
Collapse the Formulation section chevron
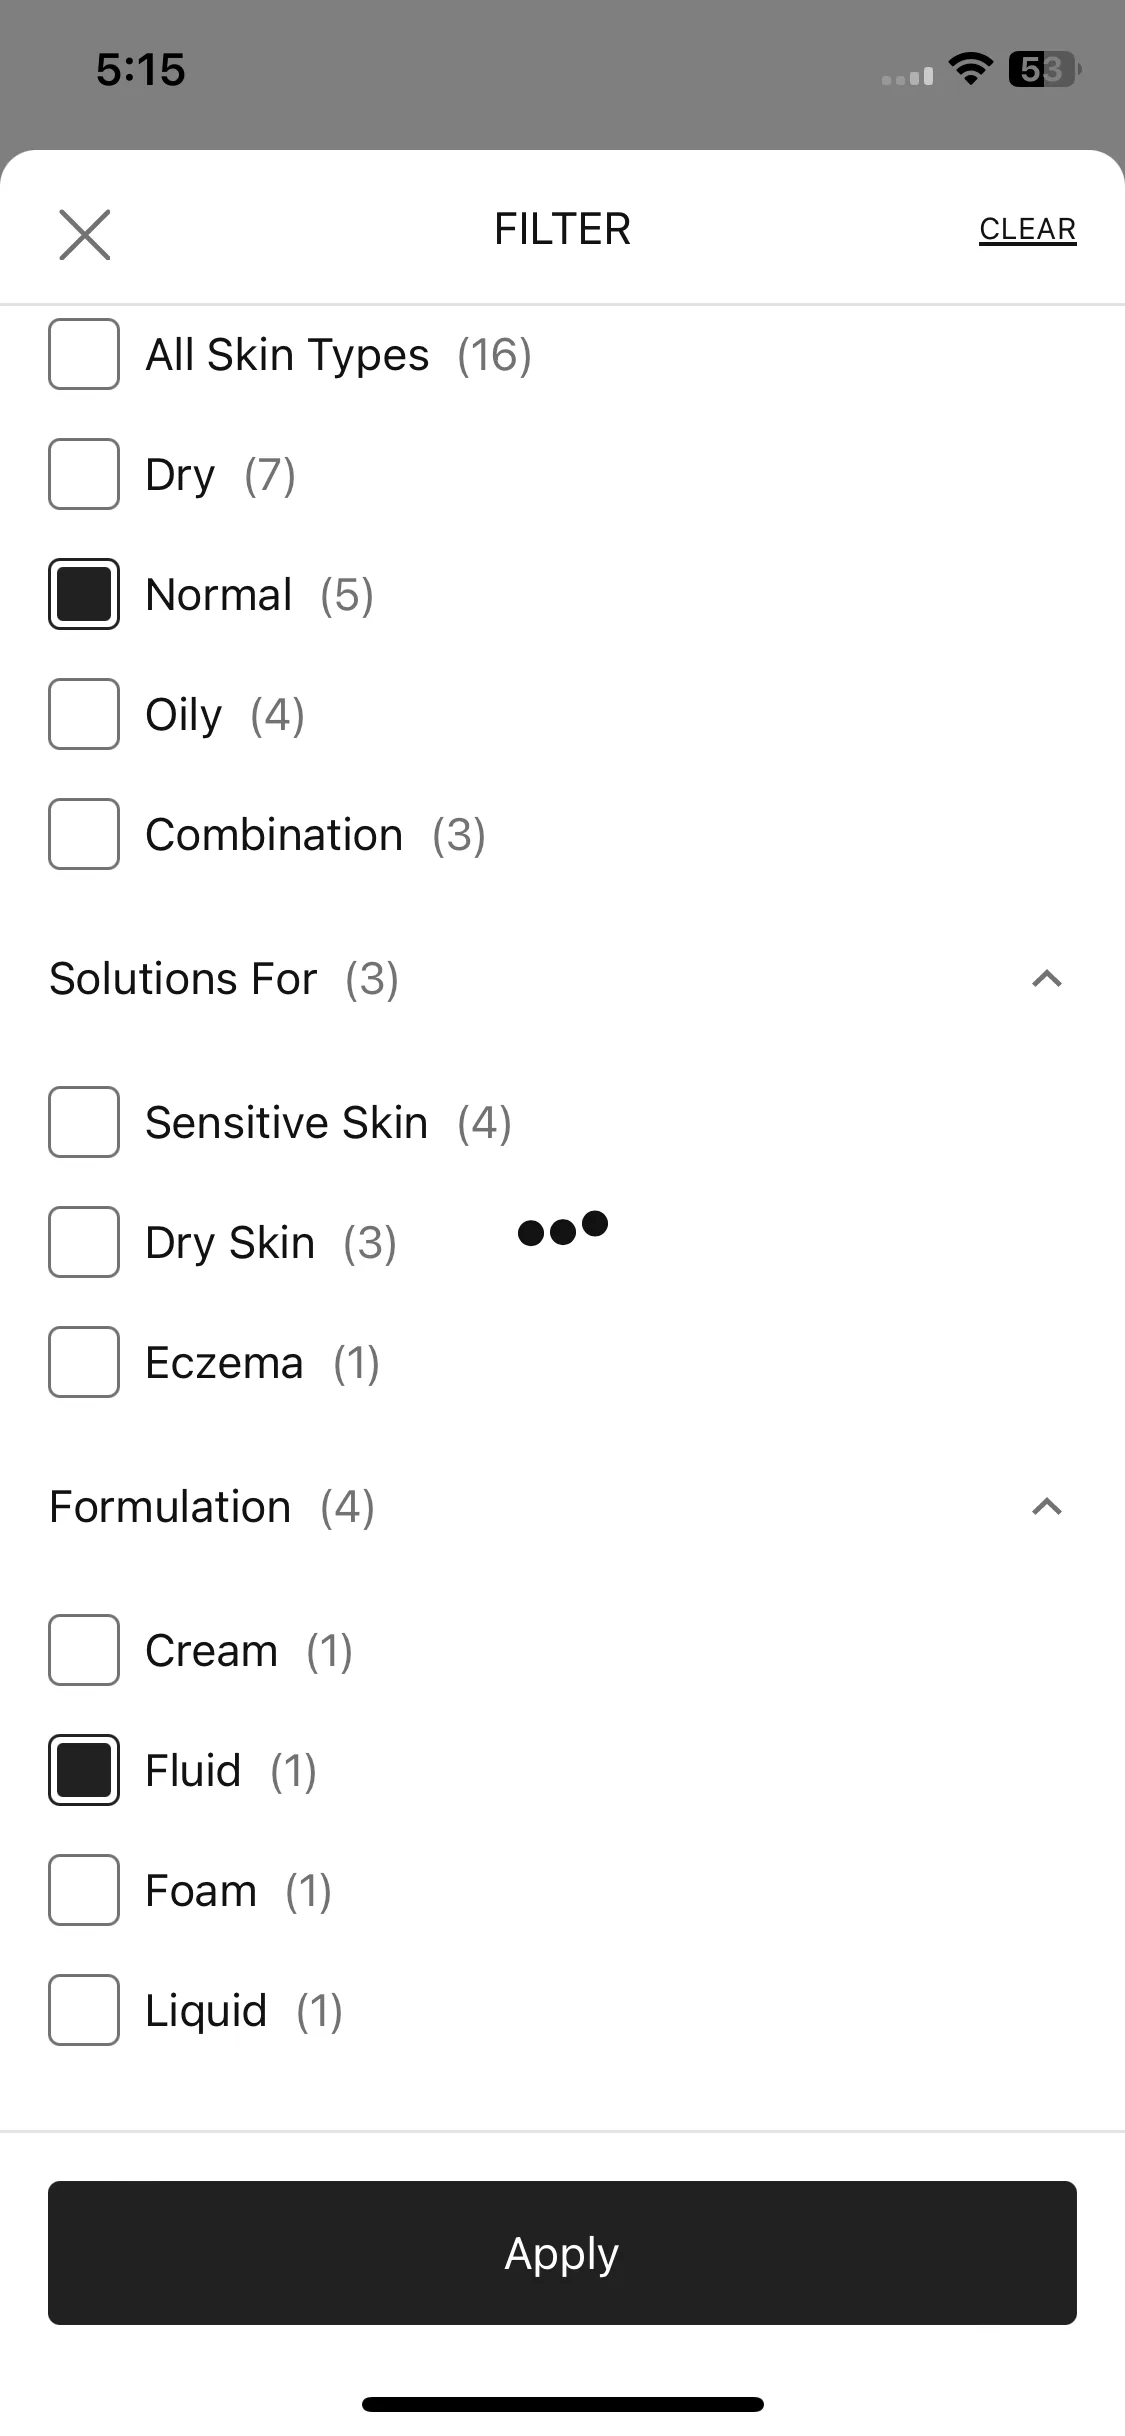click(x=1046, y=1507)
